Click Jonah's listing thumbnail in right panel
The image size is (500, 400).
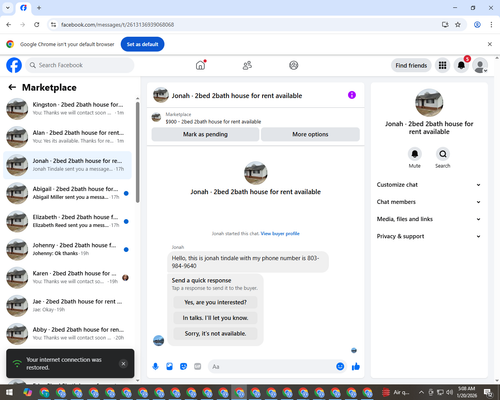(429, 103)
